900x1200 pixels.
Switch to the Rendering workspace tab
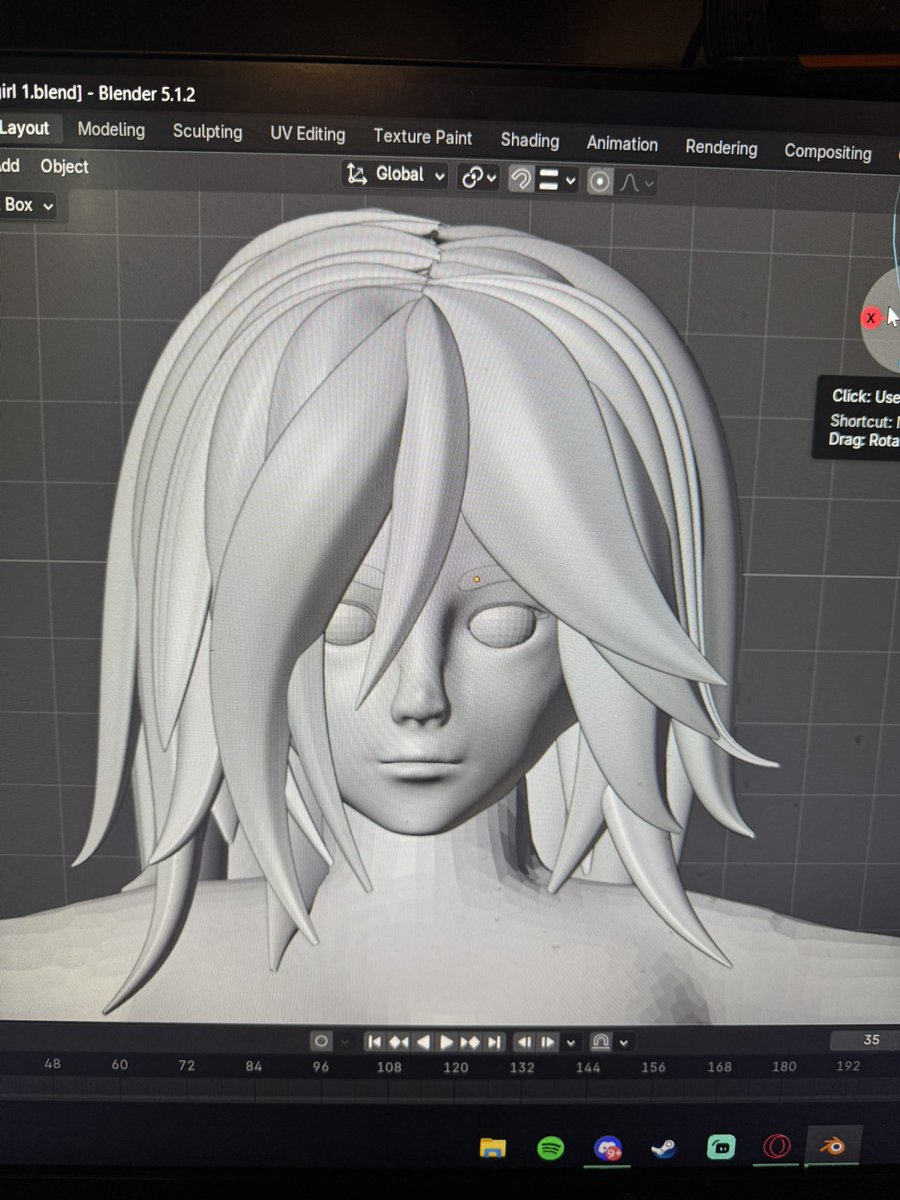coord(721,148)
